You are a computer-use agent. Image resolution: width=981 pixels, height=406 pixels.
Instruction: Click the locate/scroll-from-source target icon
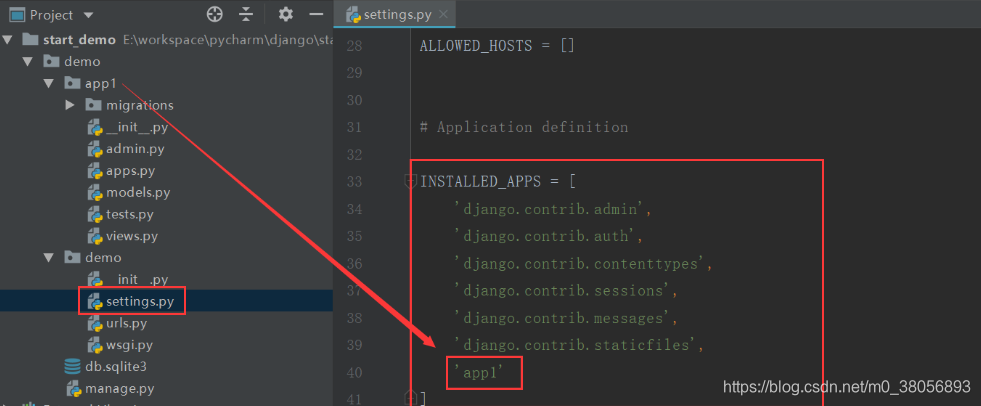(x=215, y=14)
